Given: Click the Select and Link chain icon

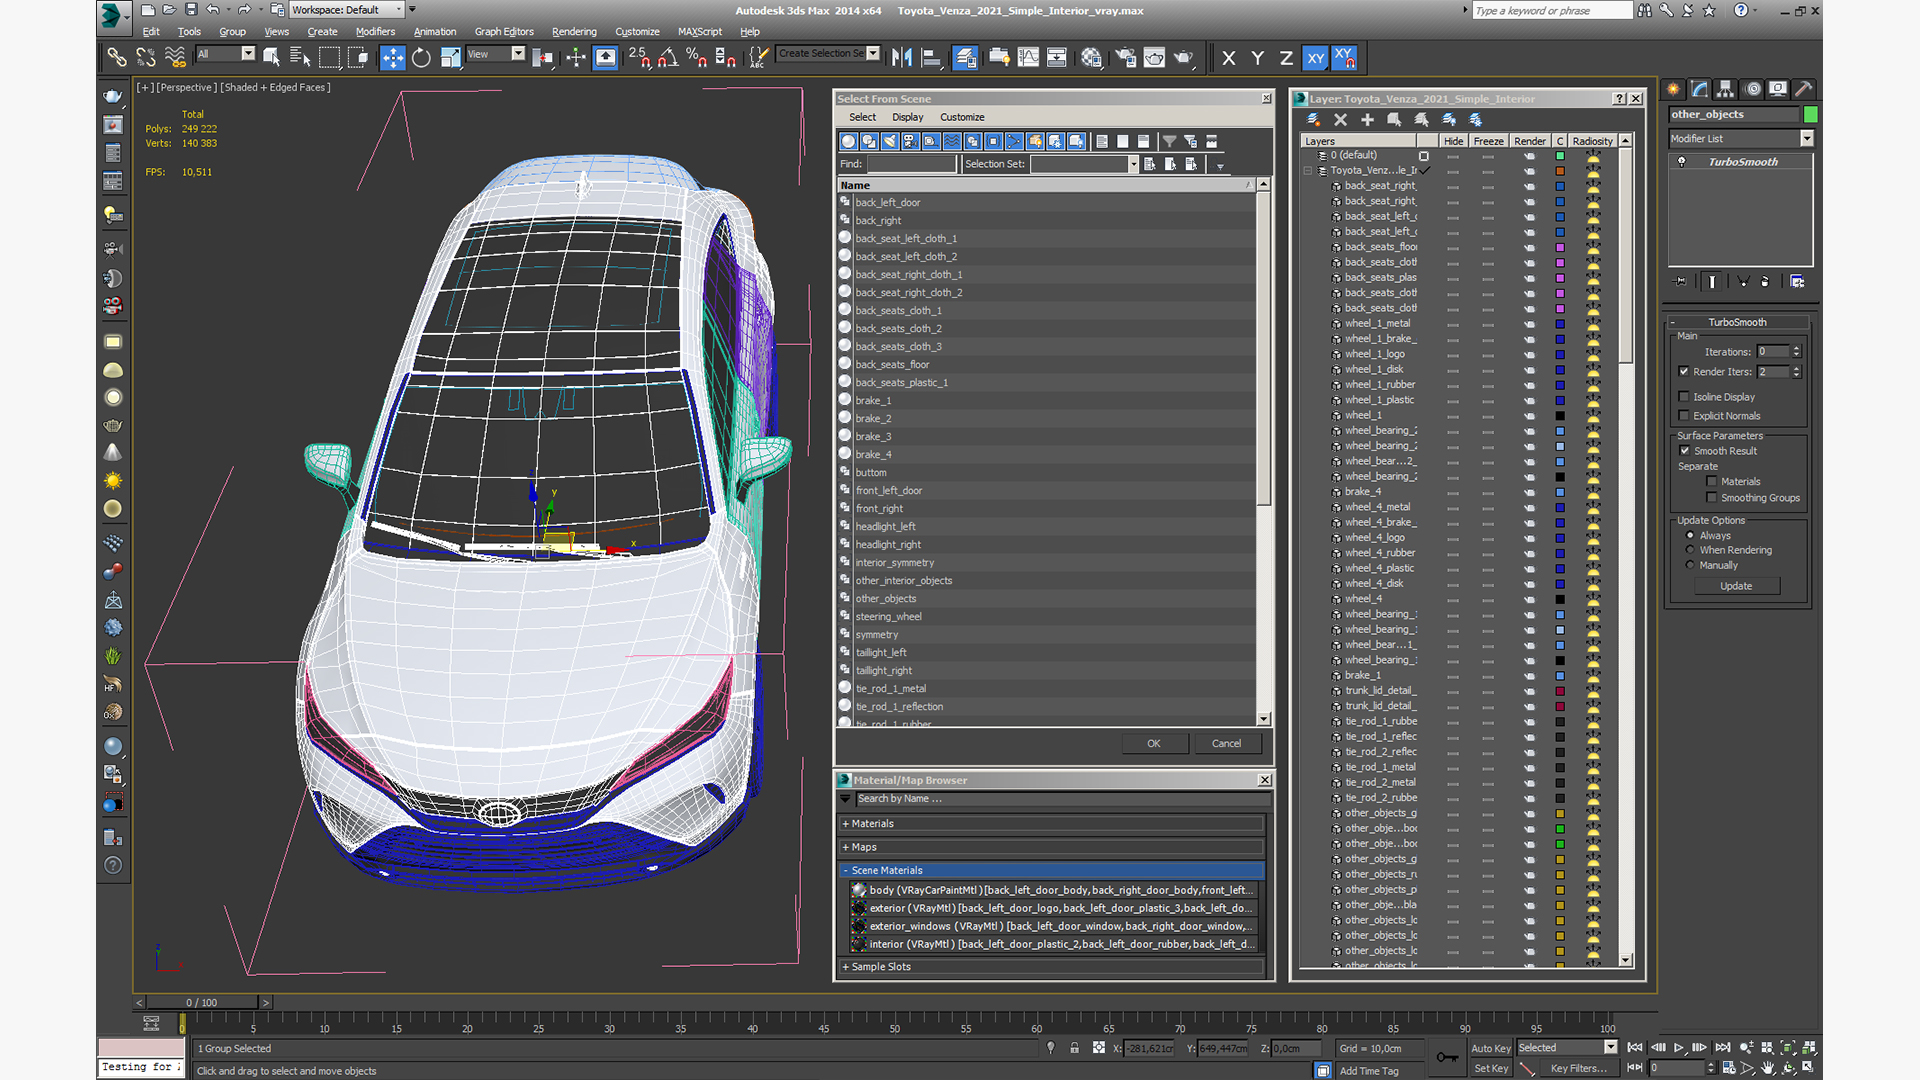Looking at the screenshot, I should 117,58.
